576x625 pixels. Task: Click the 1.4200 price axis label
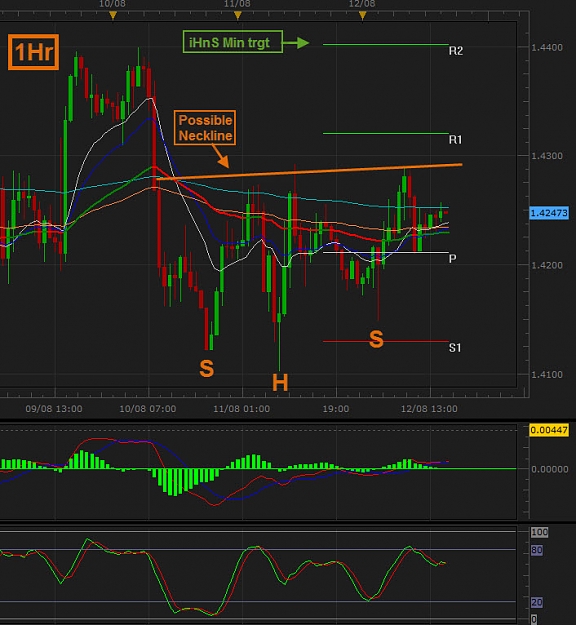(x=547, y=265)
